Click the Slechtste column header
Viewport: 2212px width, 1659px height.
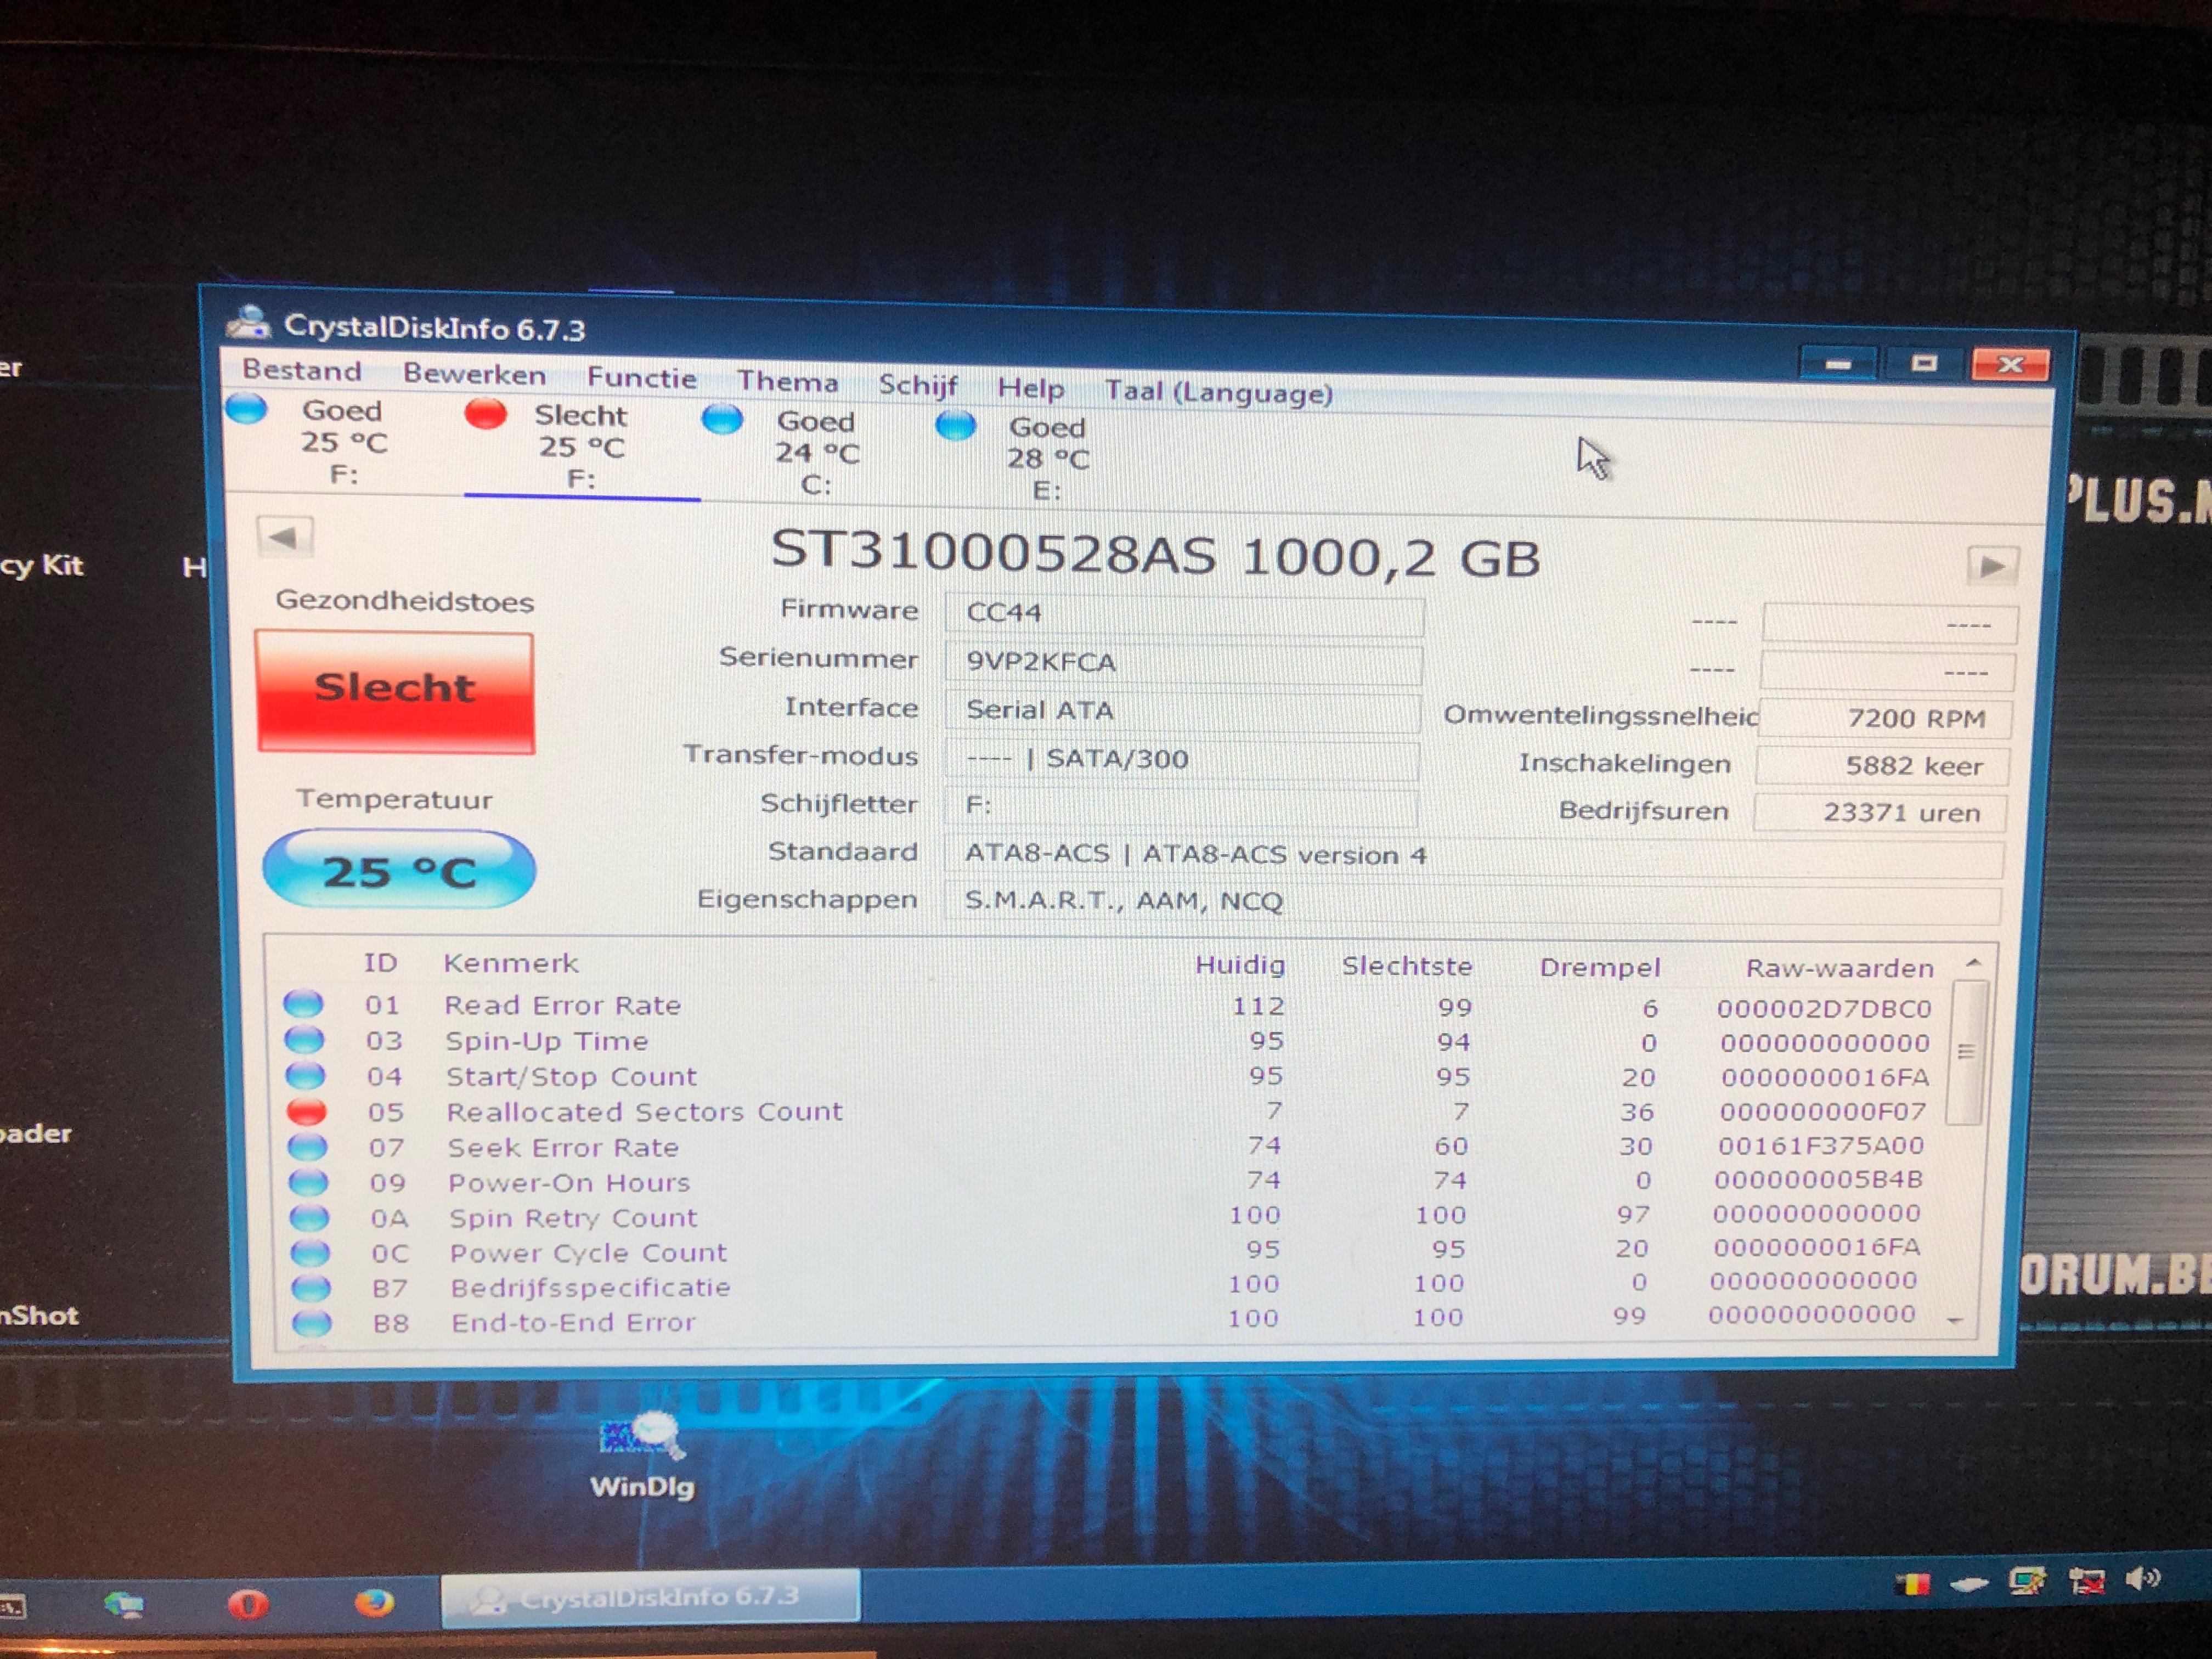coord(1406,966)
